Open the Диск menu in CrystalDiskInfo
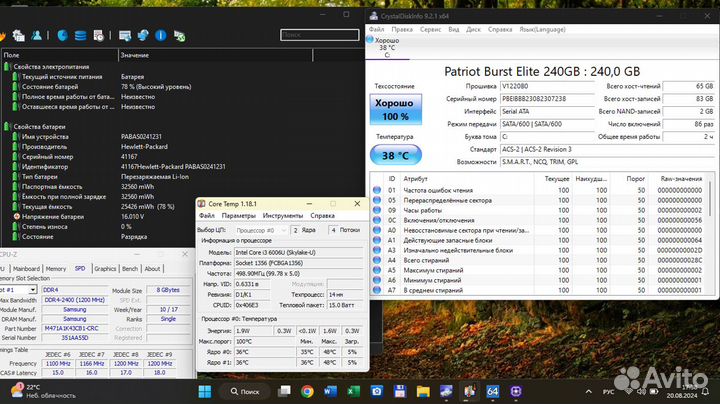Viewport: 720px width, 404px height. (473, 29)
